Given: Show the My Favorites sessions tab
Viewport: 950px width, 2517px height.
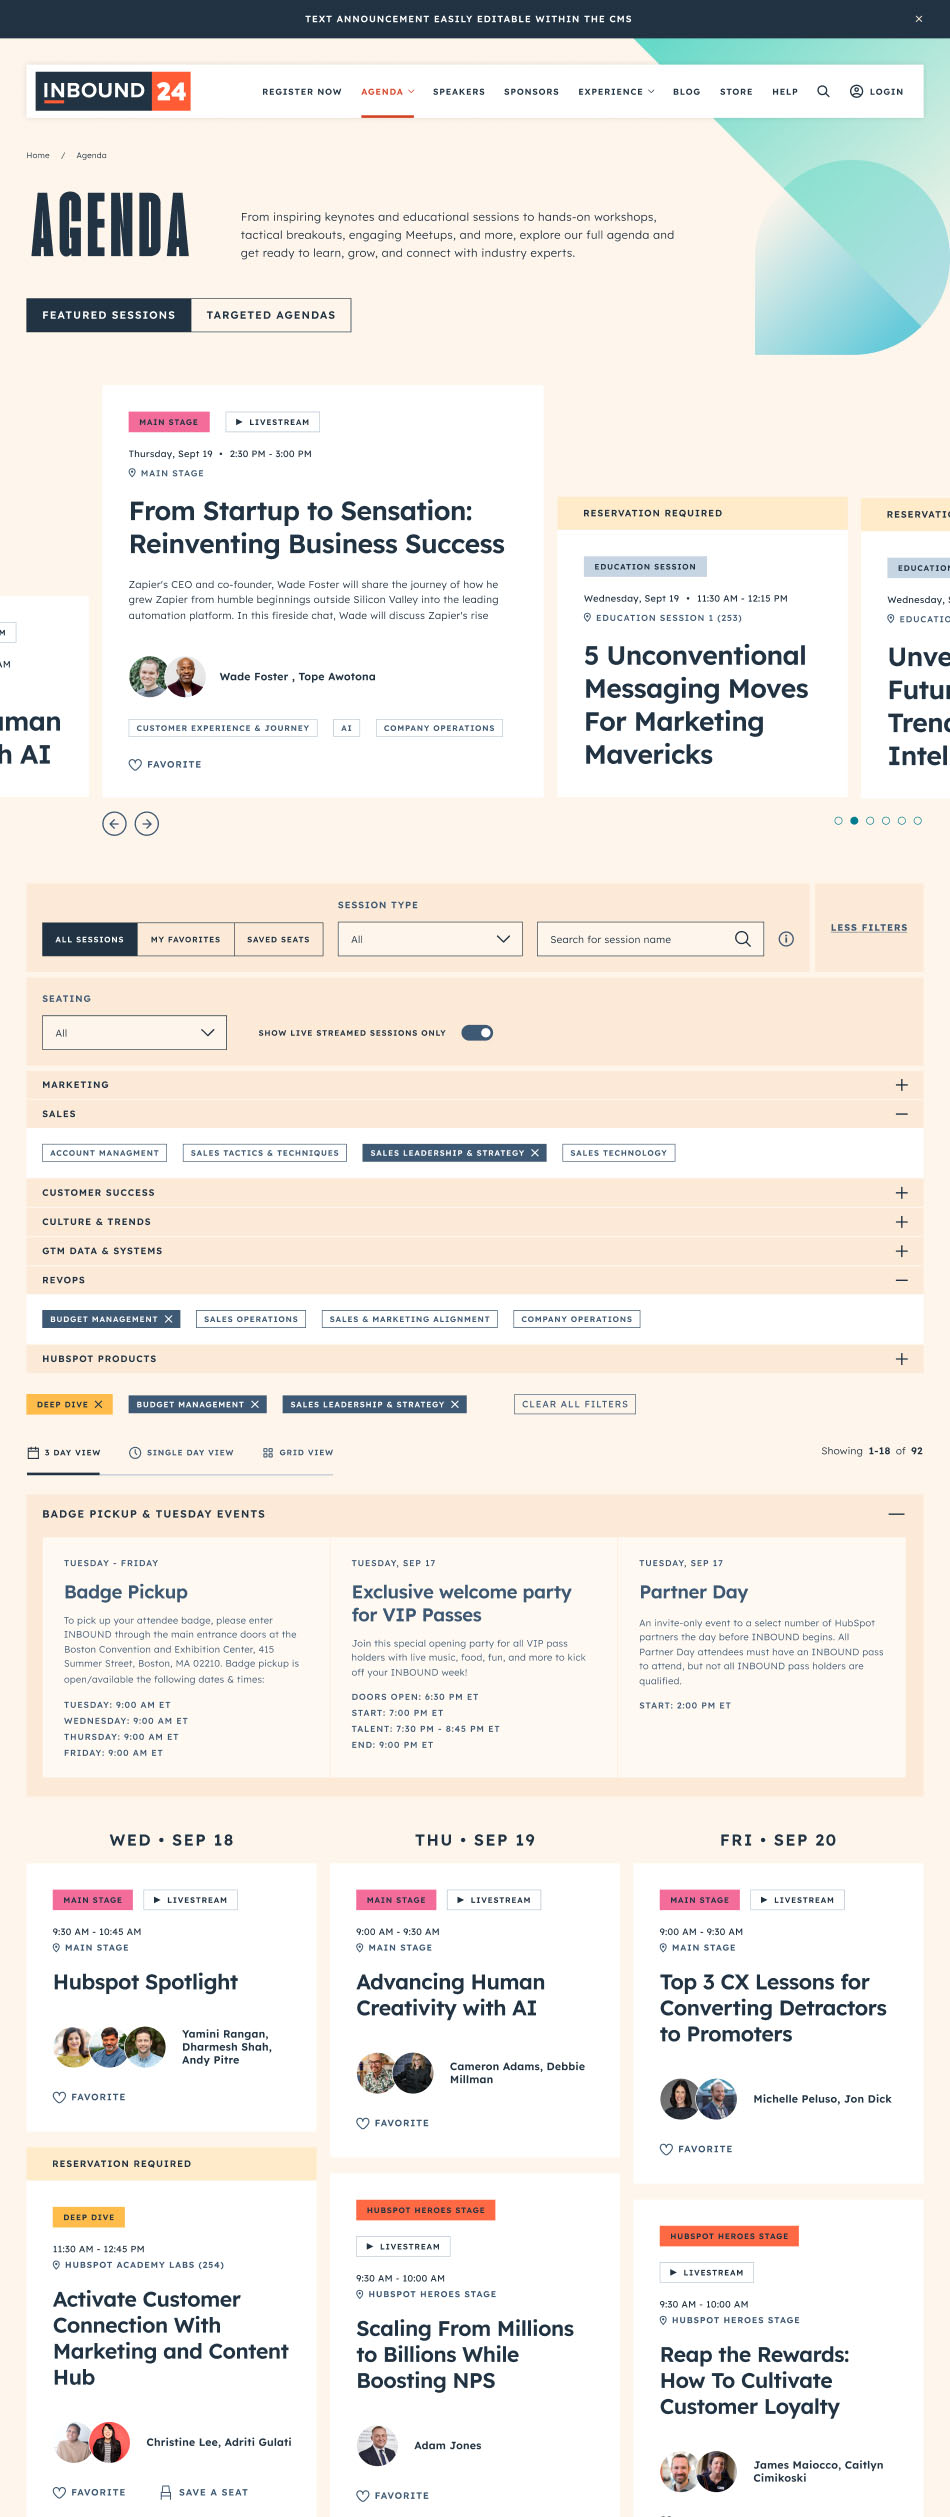Looking at the screenshot, I should (186, 939).
